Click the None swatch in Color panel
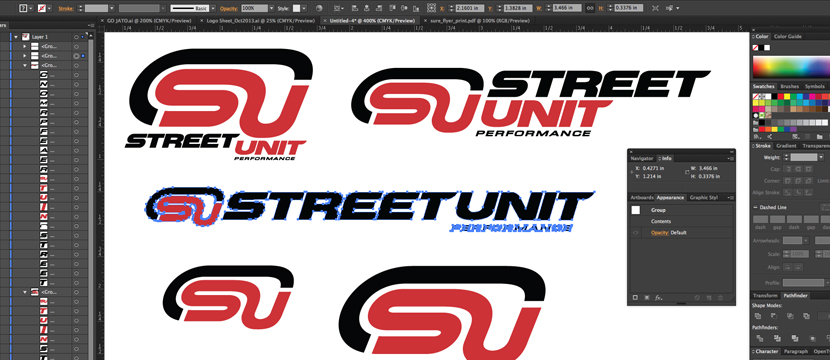 [755, 48]
